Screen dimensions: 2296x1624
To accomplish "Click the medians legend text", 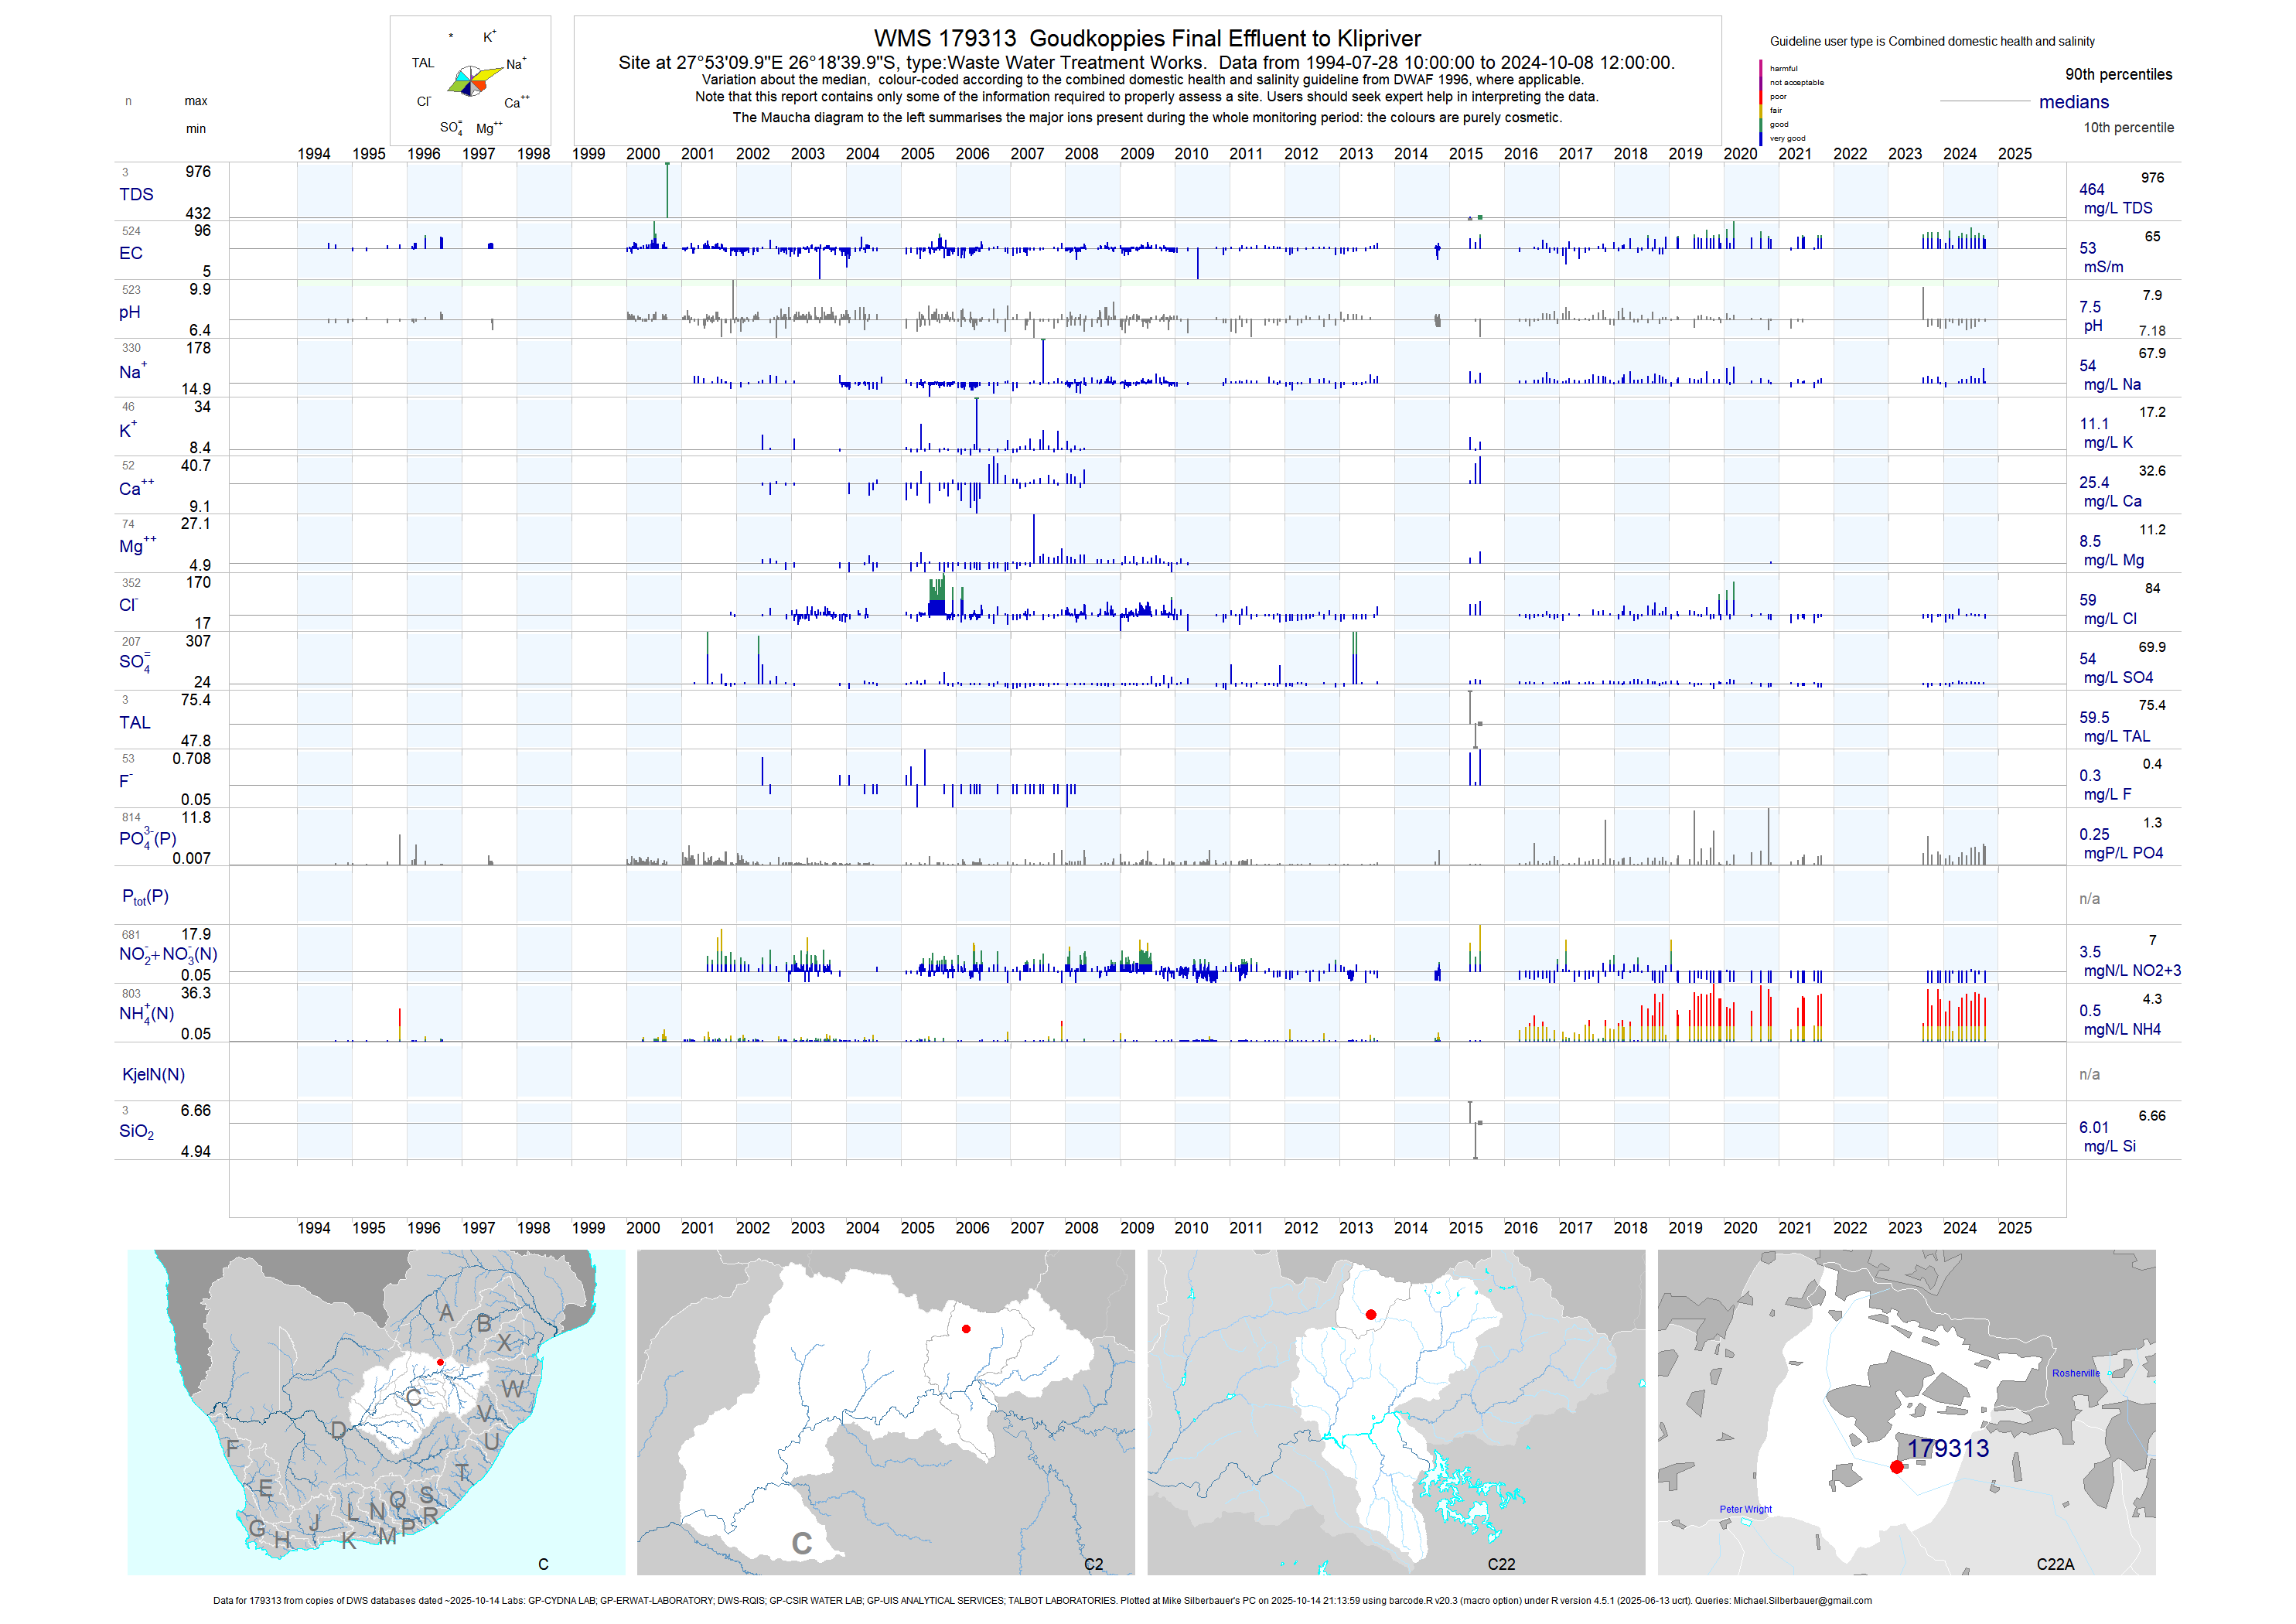I will 2074,102.
